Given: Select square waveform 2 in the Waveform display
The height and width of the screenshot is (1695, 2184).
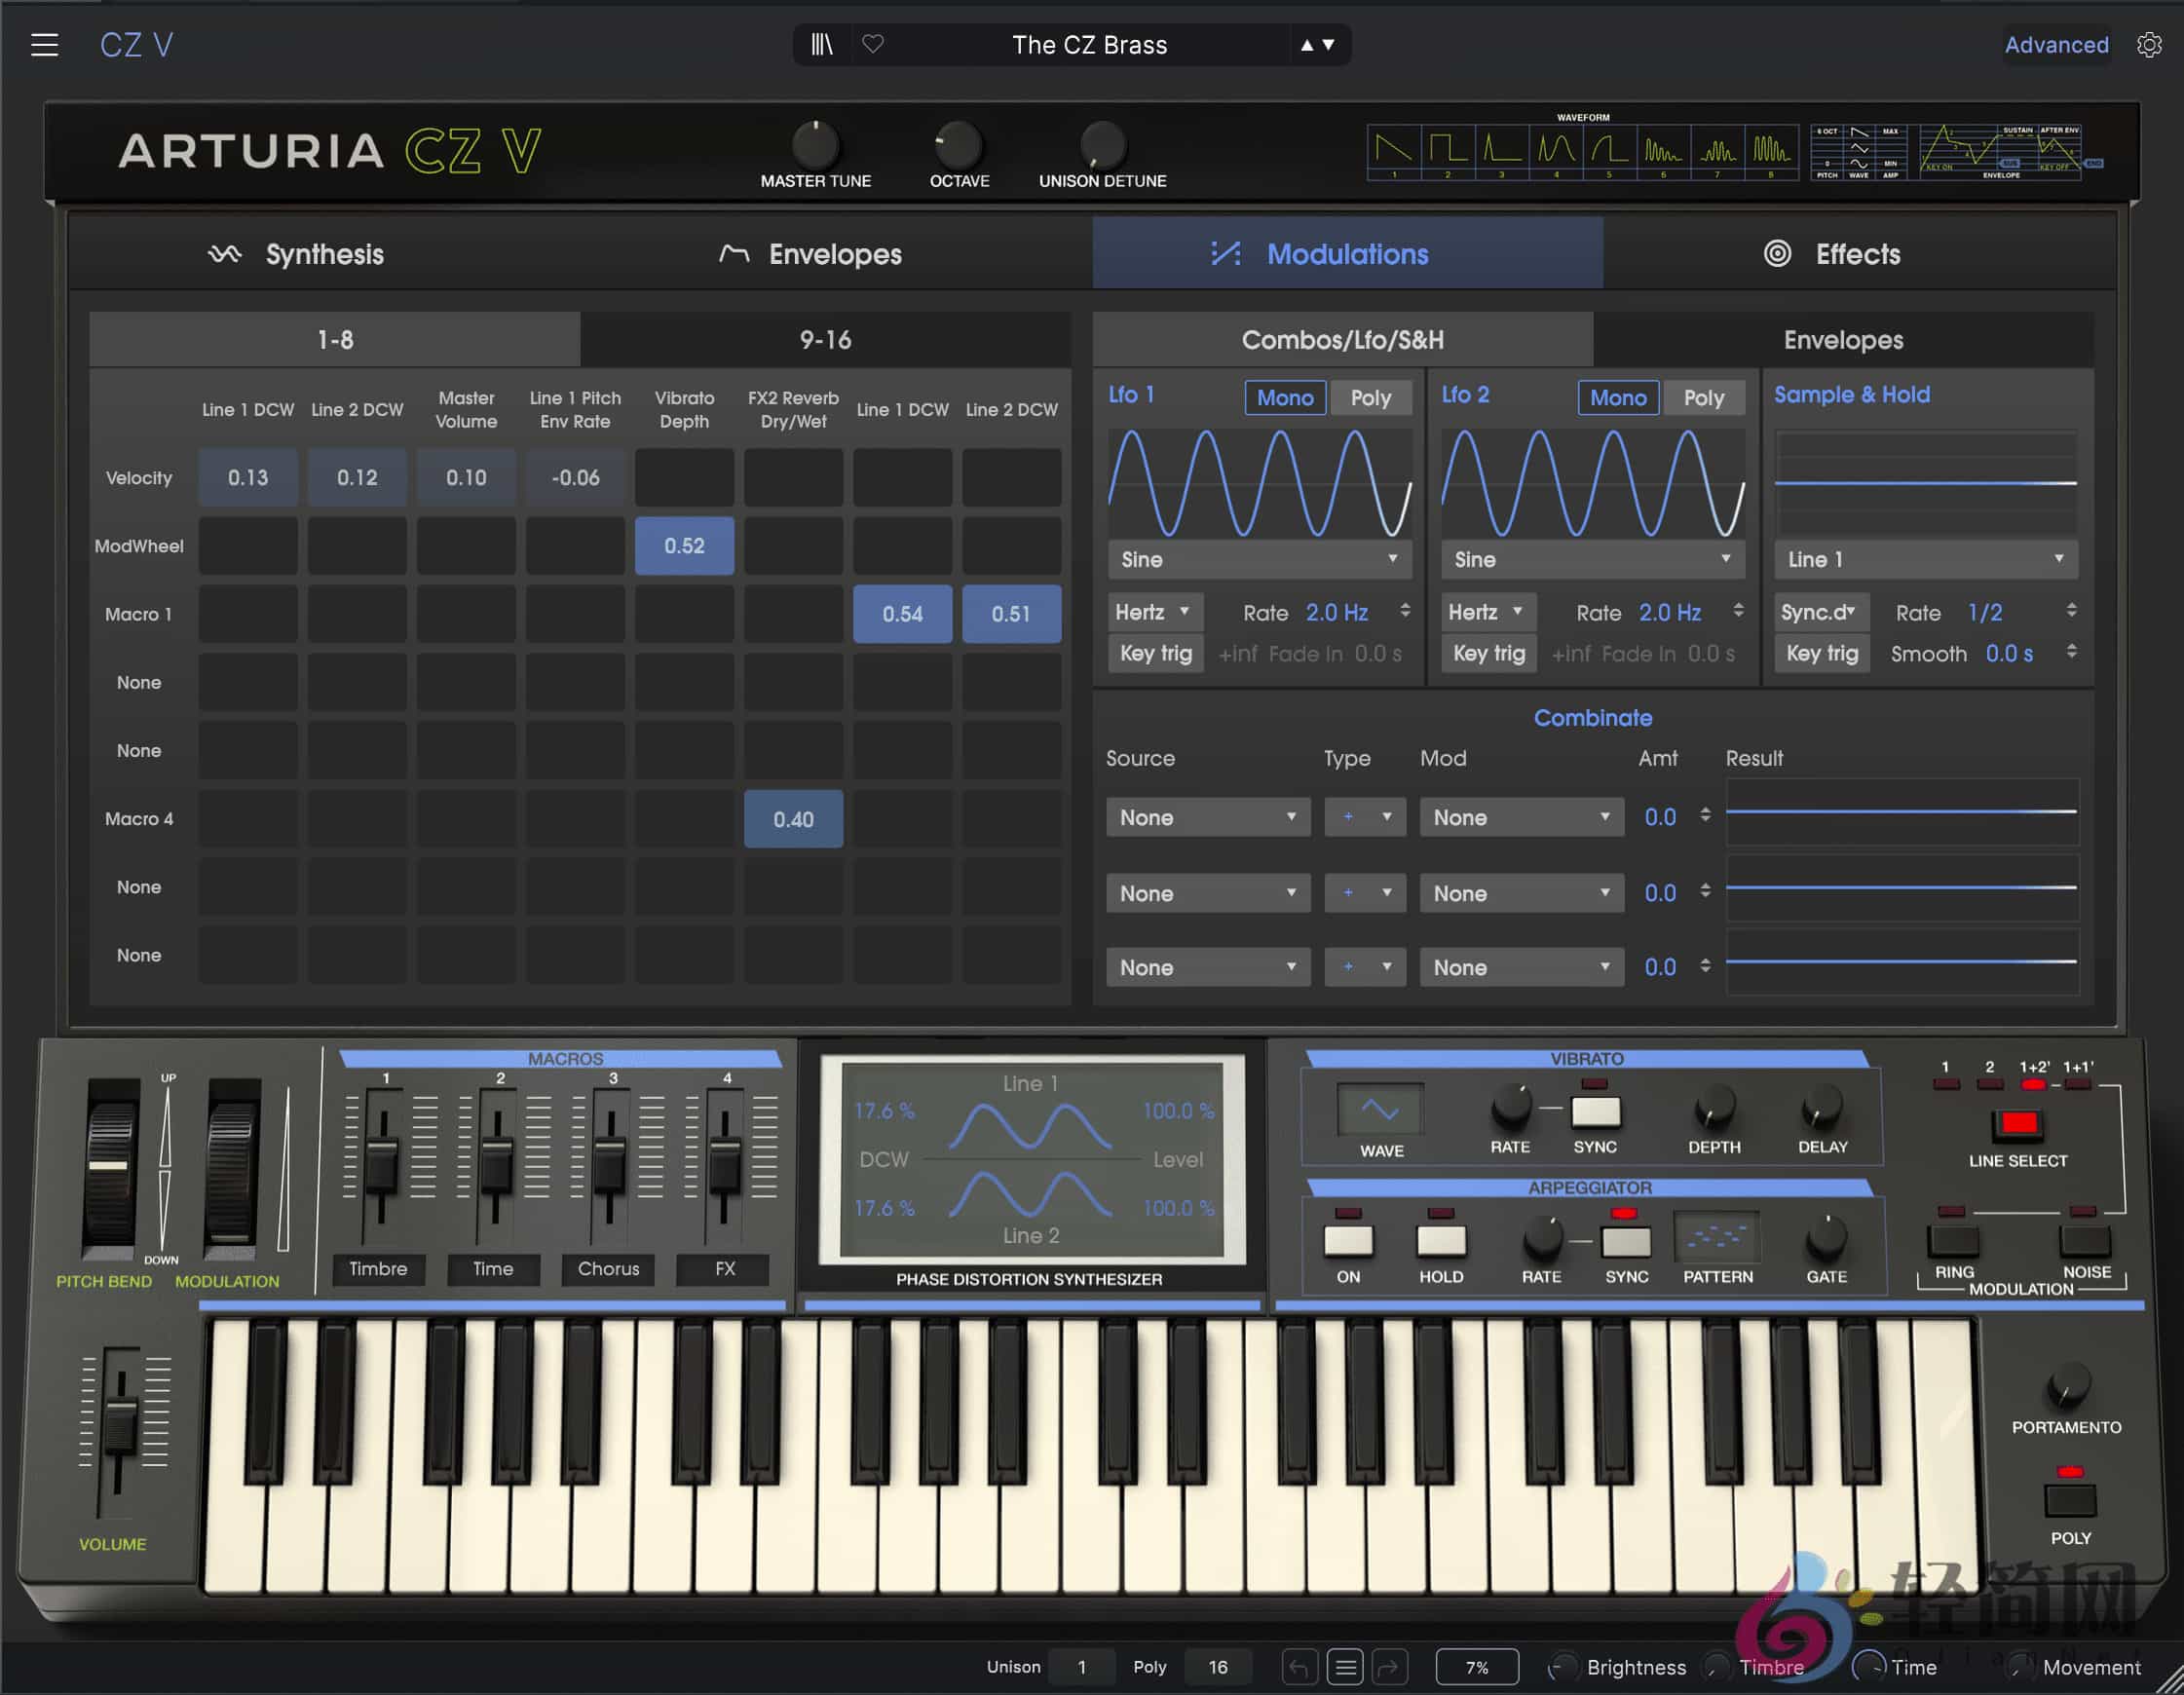Looking at the screenshot, I should click(x=1447, y=150).
